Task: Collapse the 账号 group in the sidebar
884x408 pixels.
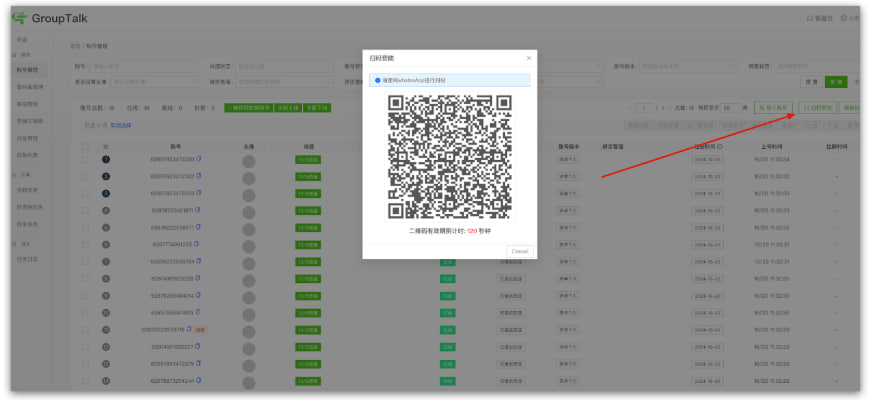Action: [x=21, y=55]
